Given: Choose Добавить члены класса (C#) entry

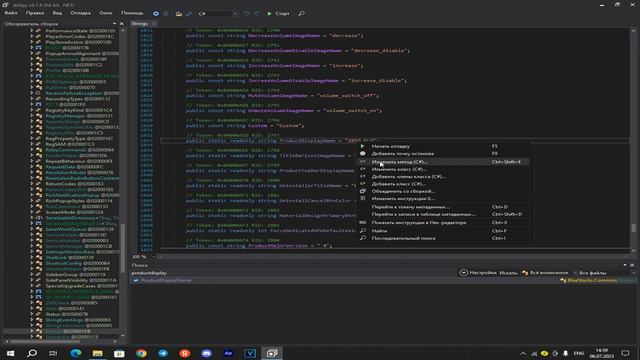Looking at the screenshot, I should coord(444,176).
